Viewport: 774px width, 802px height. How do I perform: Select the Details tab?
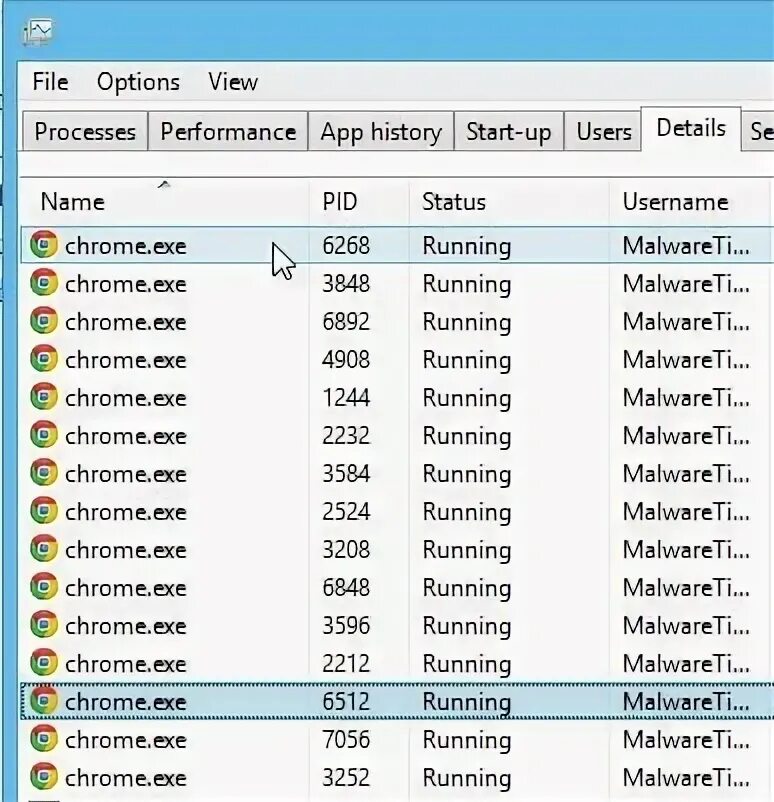(x=691, y=128)
